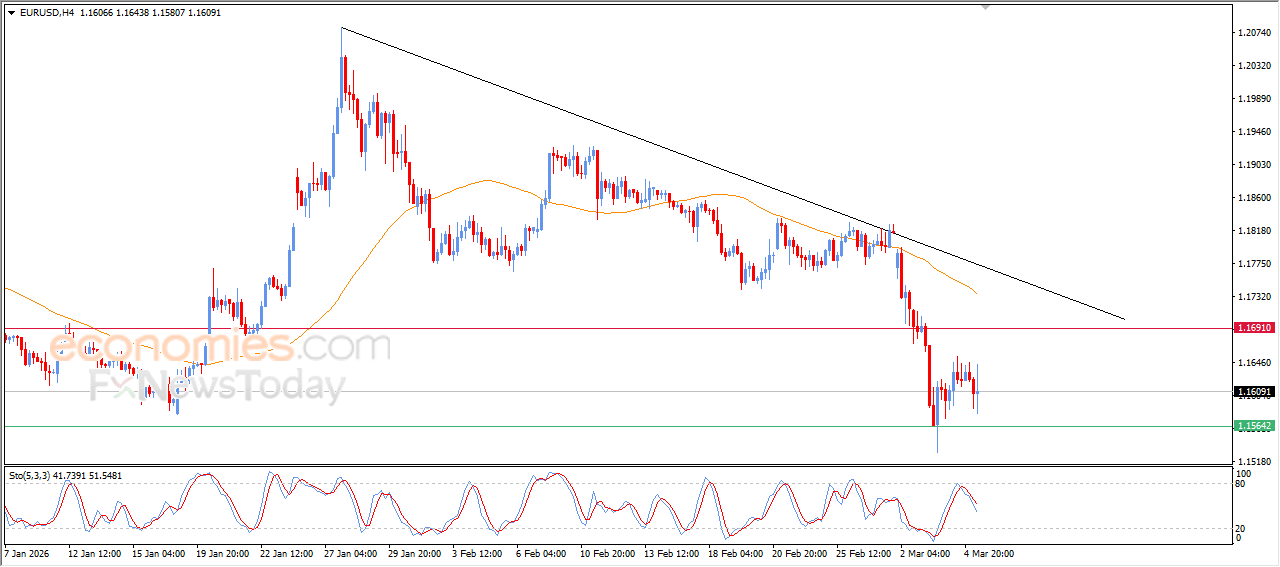Click the stochastic 100 level label
1280x567 pixels.
(1244, 474)
